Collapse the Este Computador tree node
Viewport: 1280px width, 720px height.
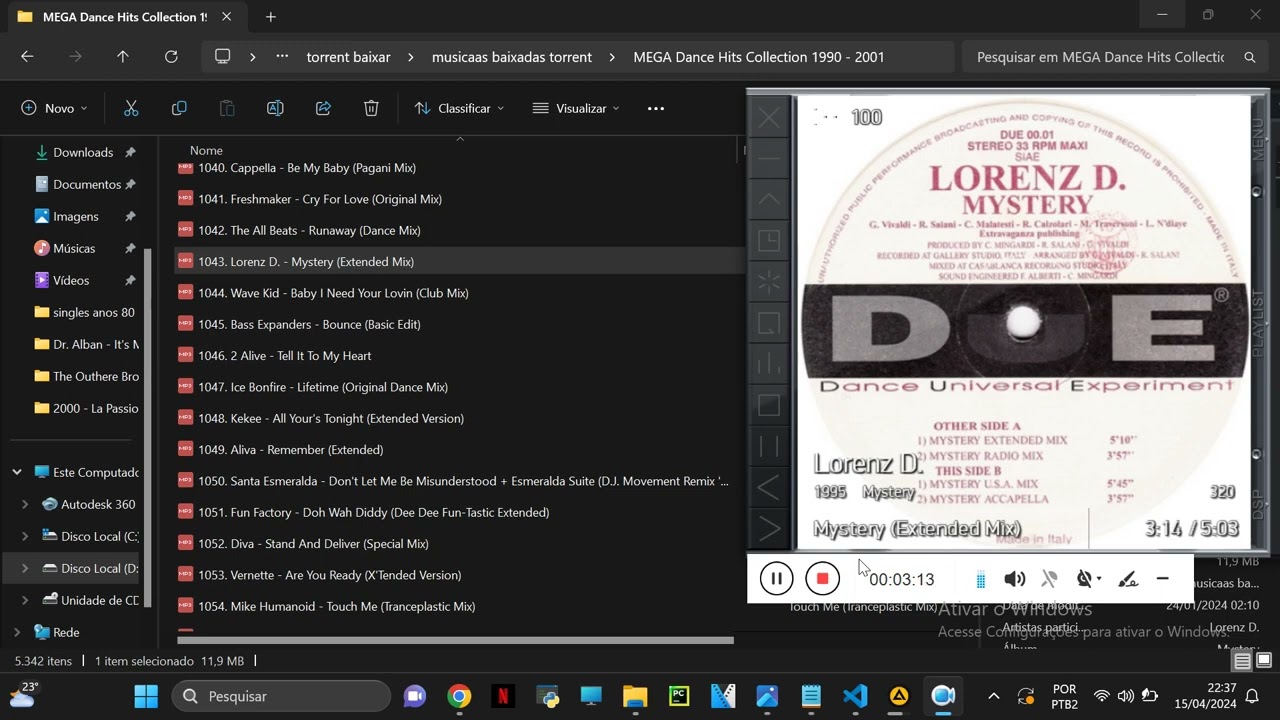pos(17,472)
